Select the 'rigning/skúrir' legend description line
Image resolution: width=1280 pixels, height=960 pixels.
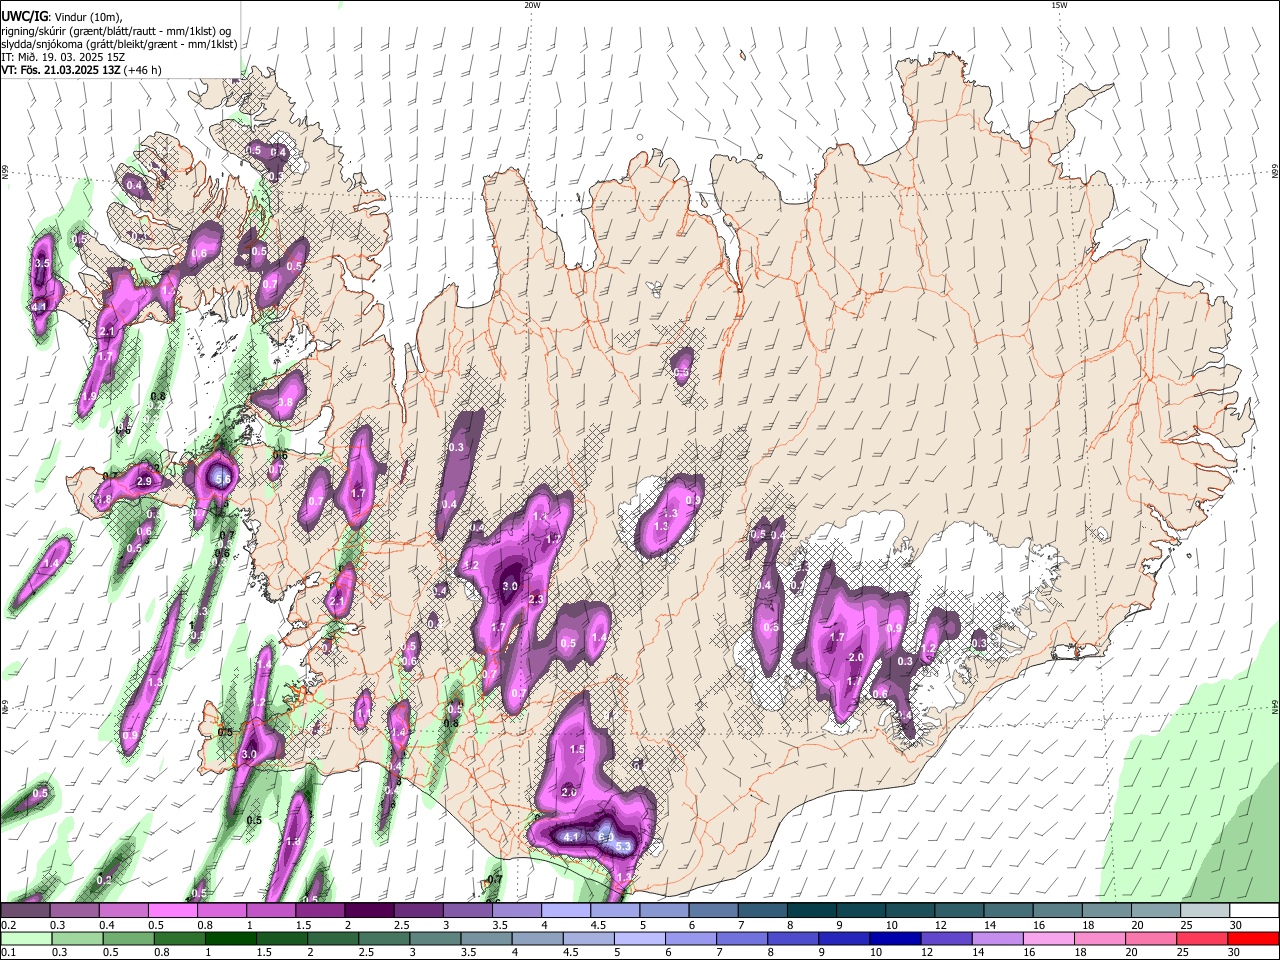pos(119,30)
